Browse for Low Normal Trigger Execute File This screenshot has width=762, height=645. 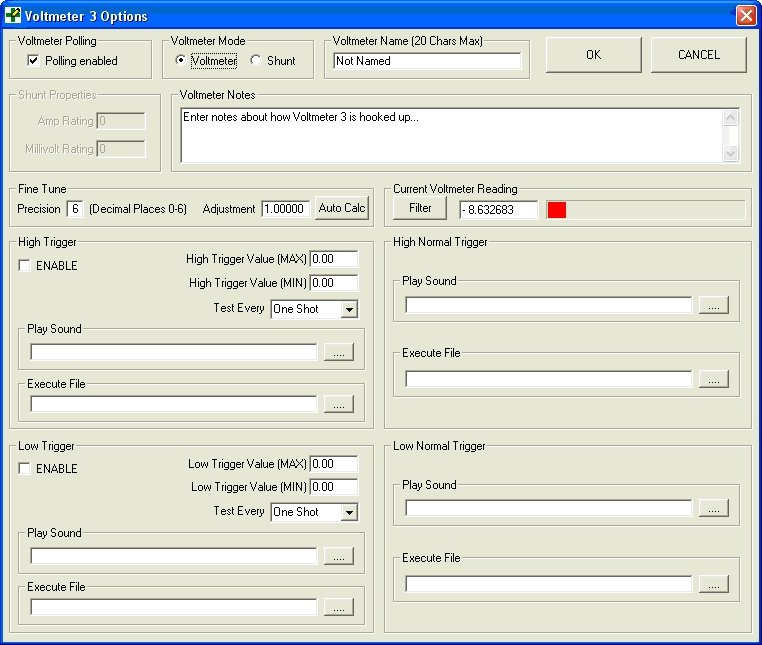pos(713,584)
